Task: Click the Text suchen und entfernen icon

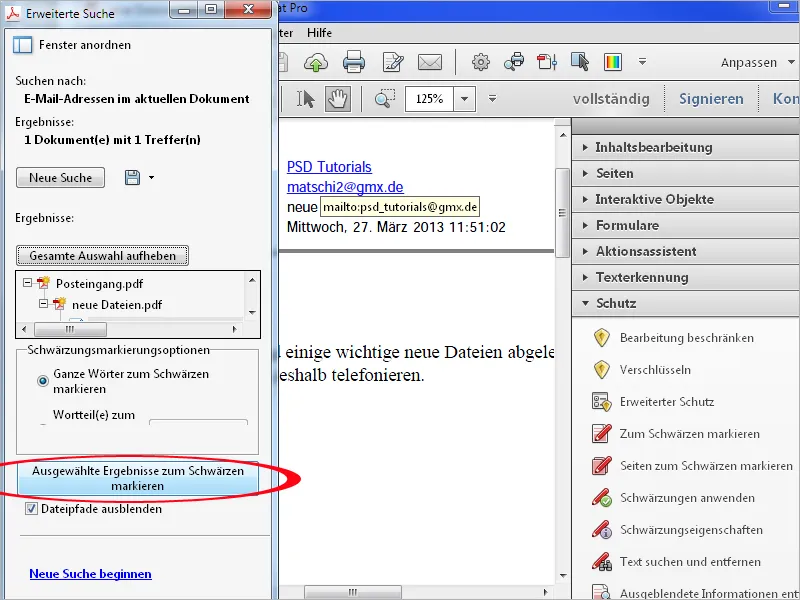Action: 602,562
